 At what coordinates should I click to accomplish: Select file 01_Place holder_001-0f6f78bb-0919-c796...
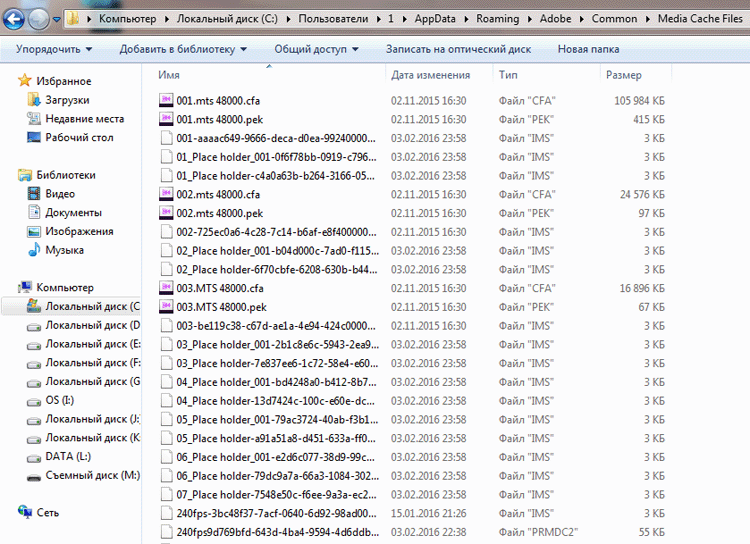point(276,157)
